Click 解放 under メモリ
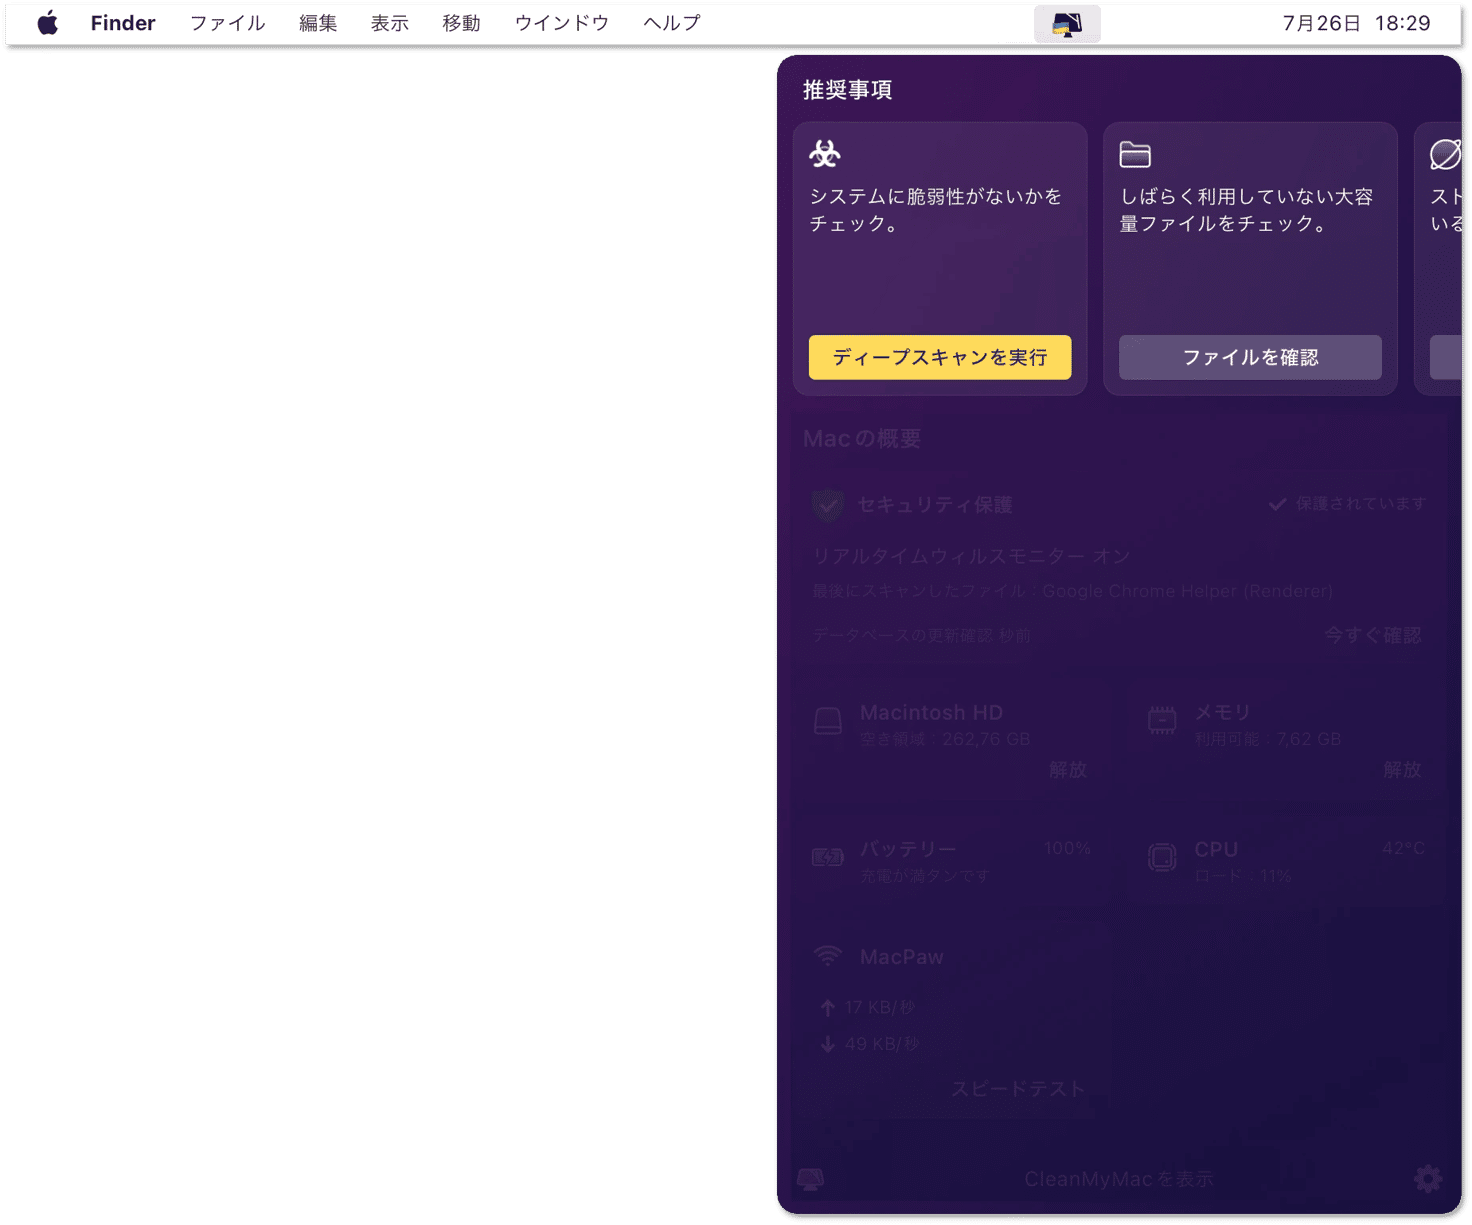The height and width of the screenshot is (1225, 1472). (1402, 769)
